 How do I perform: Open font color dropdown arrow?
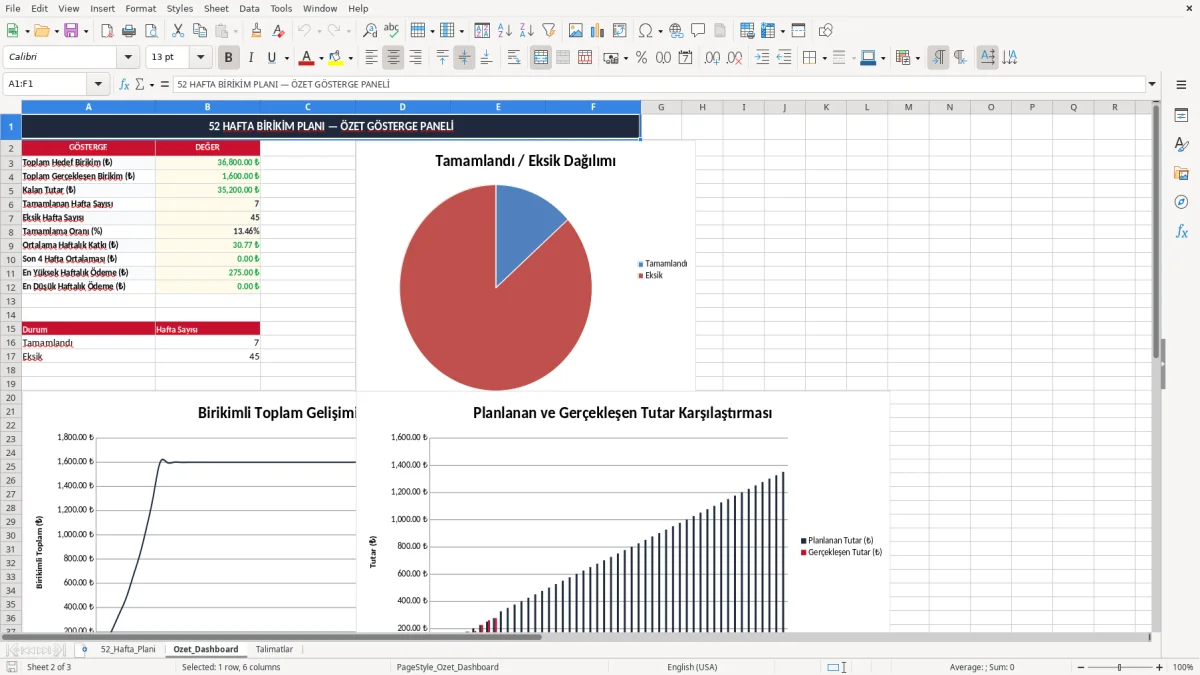click(321, 58)
